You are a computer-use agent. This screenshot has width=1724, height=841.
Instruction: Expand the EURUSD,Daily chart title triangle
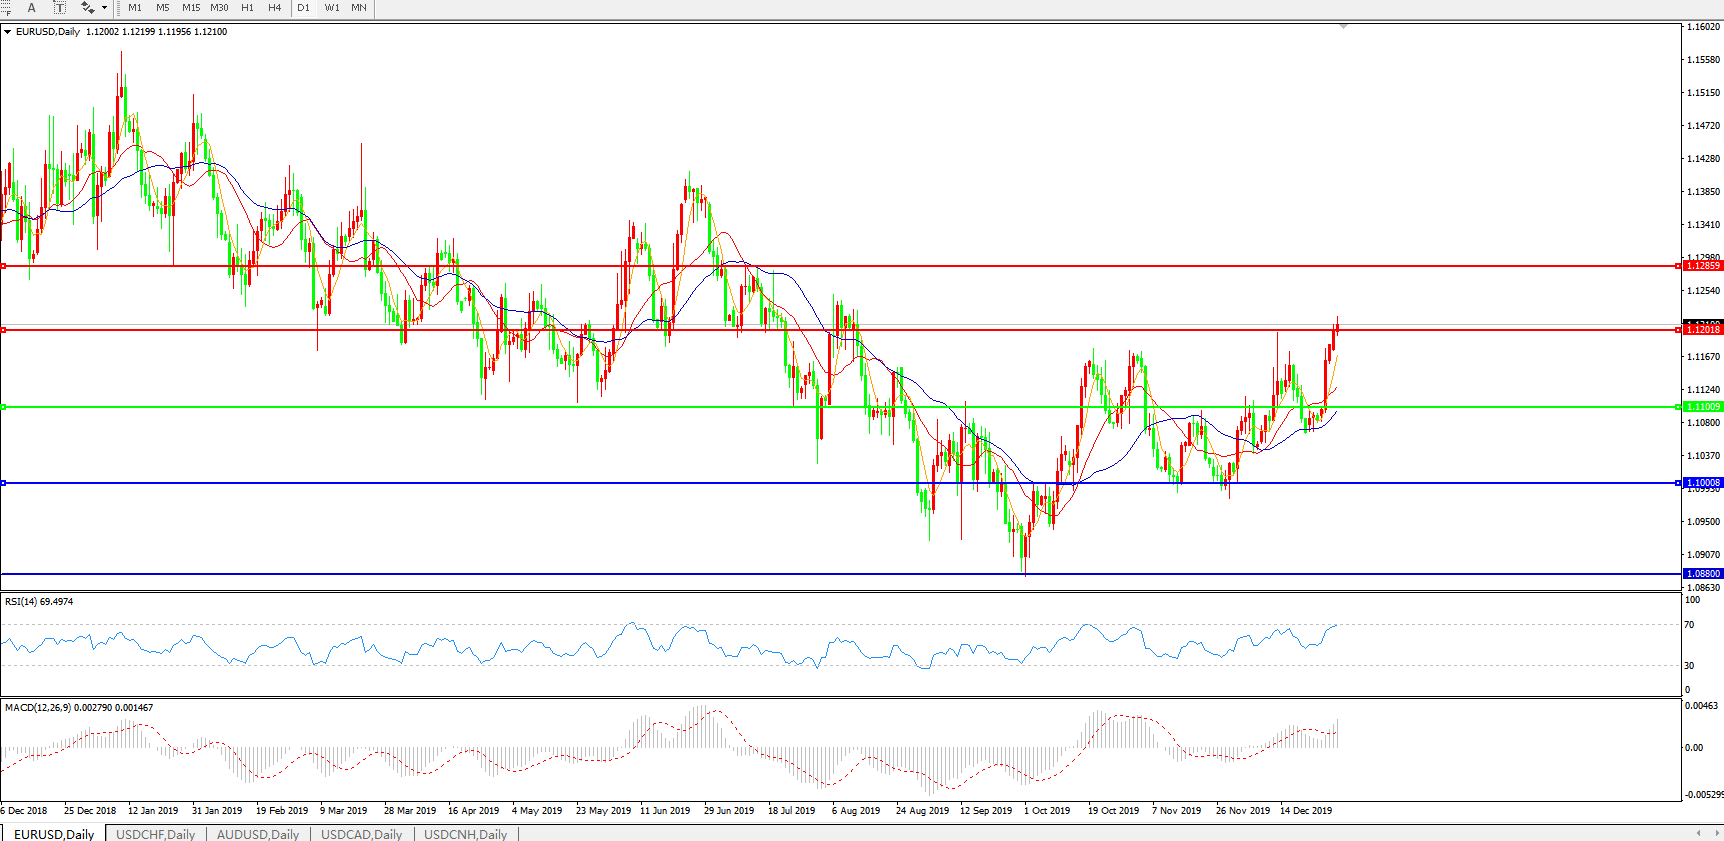pos(7,32)
